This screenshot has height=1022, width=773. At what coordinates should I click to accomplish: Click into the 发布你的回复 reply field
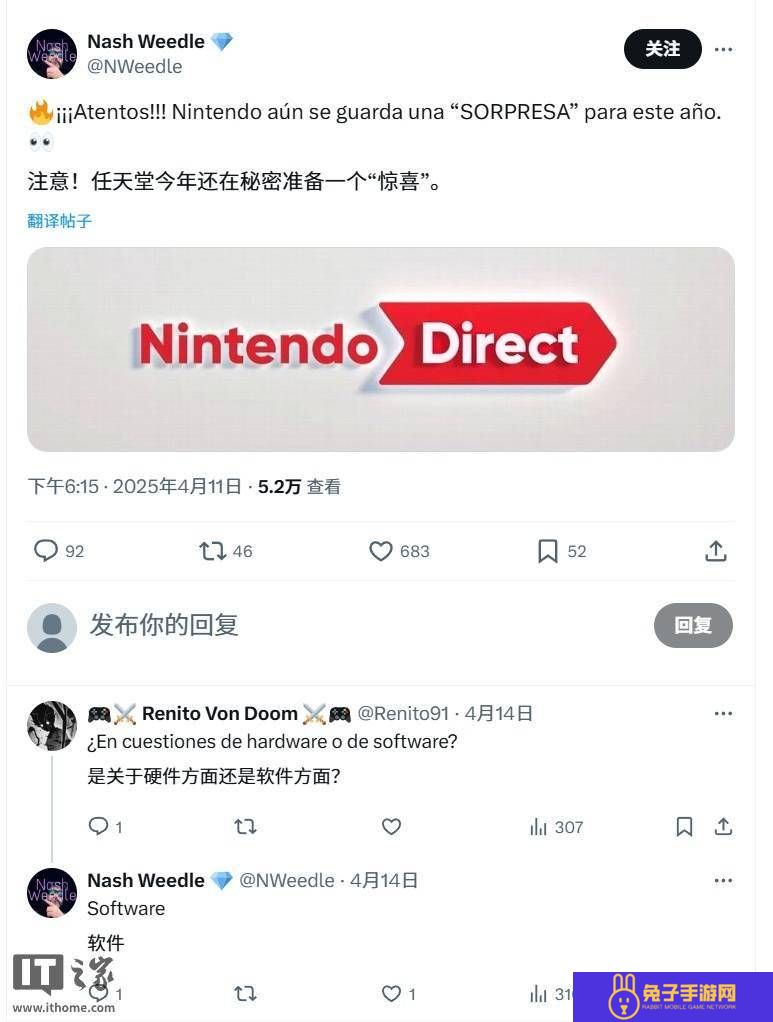[365, 625]
